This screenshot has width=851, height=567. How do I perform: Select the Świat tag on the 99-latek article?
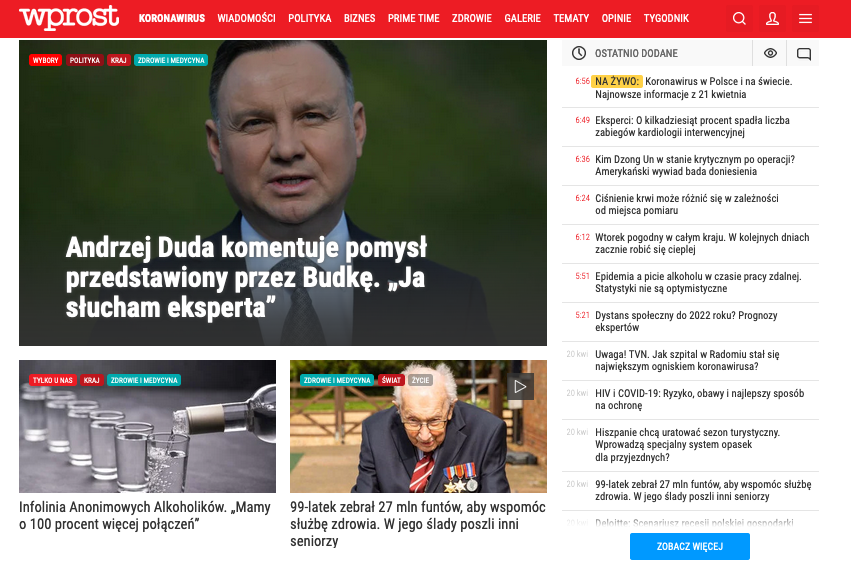point(391,380)
